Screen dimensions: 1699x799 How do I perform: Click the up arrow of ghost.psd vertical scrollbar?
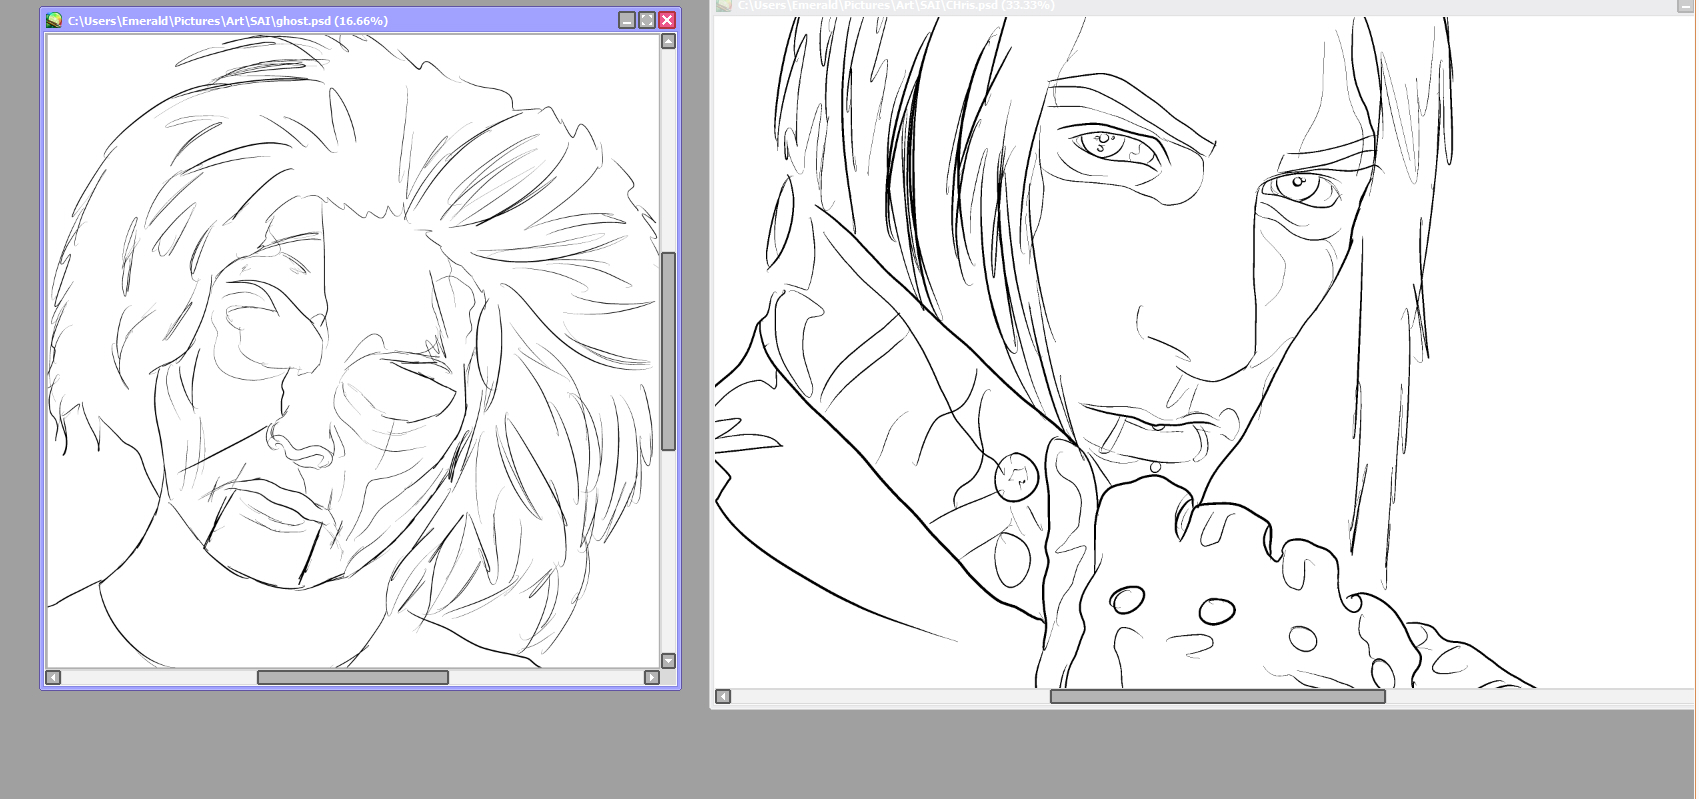[668, 41]
